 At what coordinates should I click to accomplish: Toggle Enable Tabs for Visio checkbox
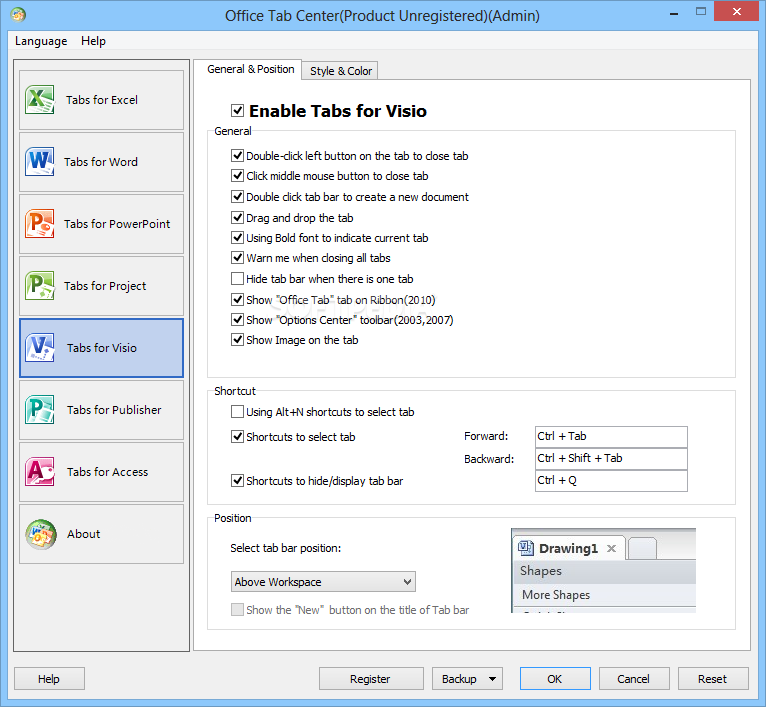coord(237,110)
